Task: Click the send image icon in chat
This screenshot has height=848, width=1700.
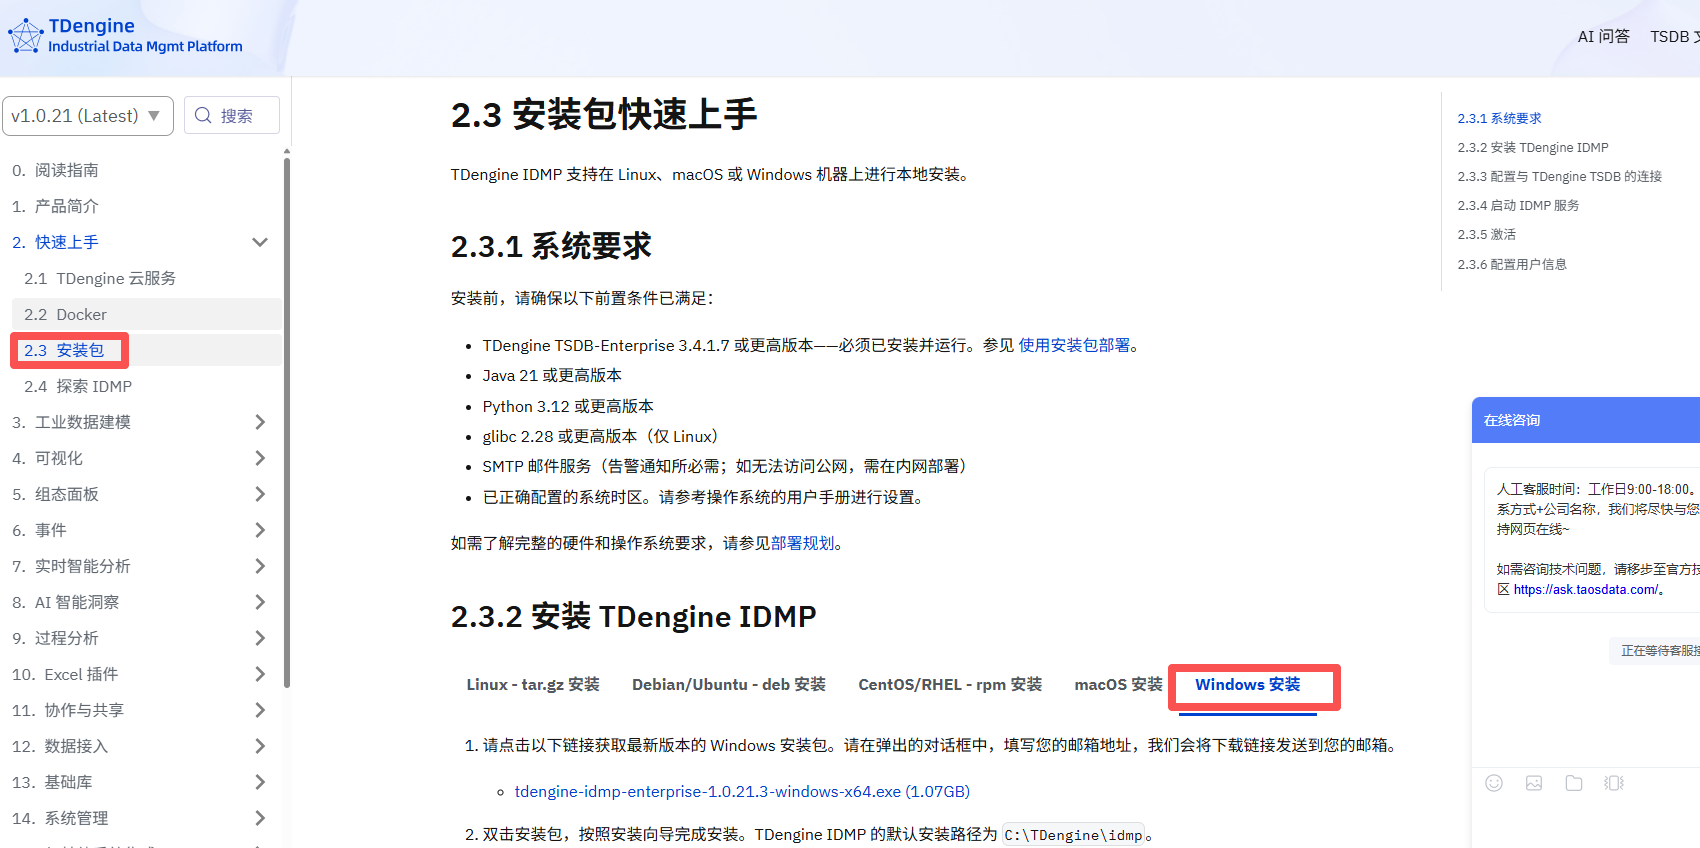Action: [x=1534, y=783]
